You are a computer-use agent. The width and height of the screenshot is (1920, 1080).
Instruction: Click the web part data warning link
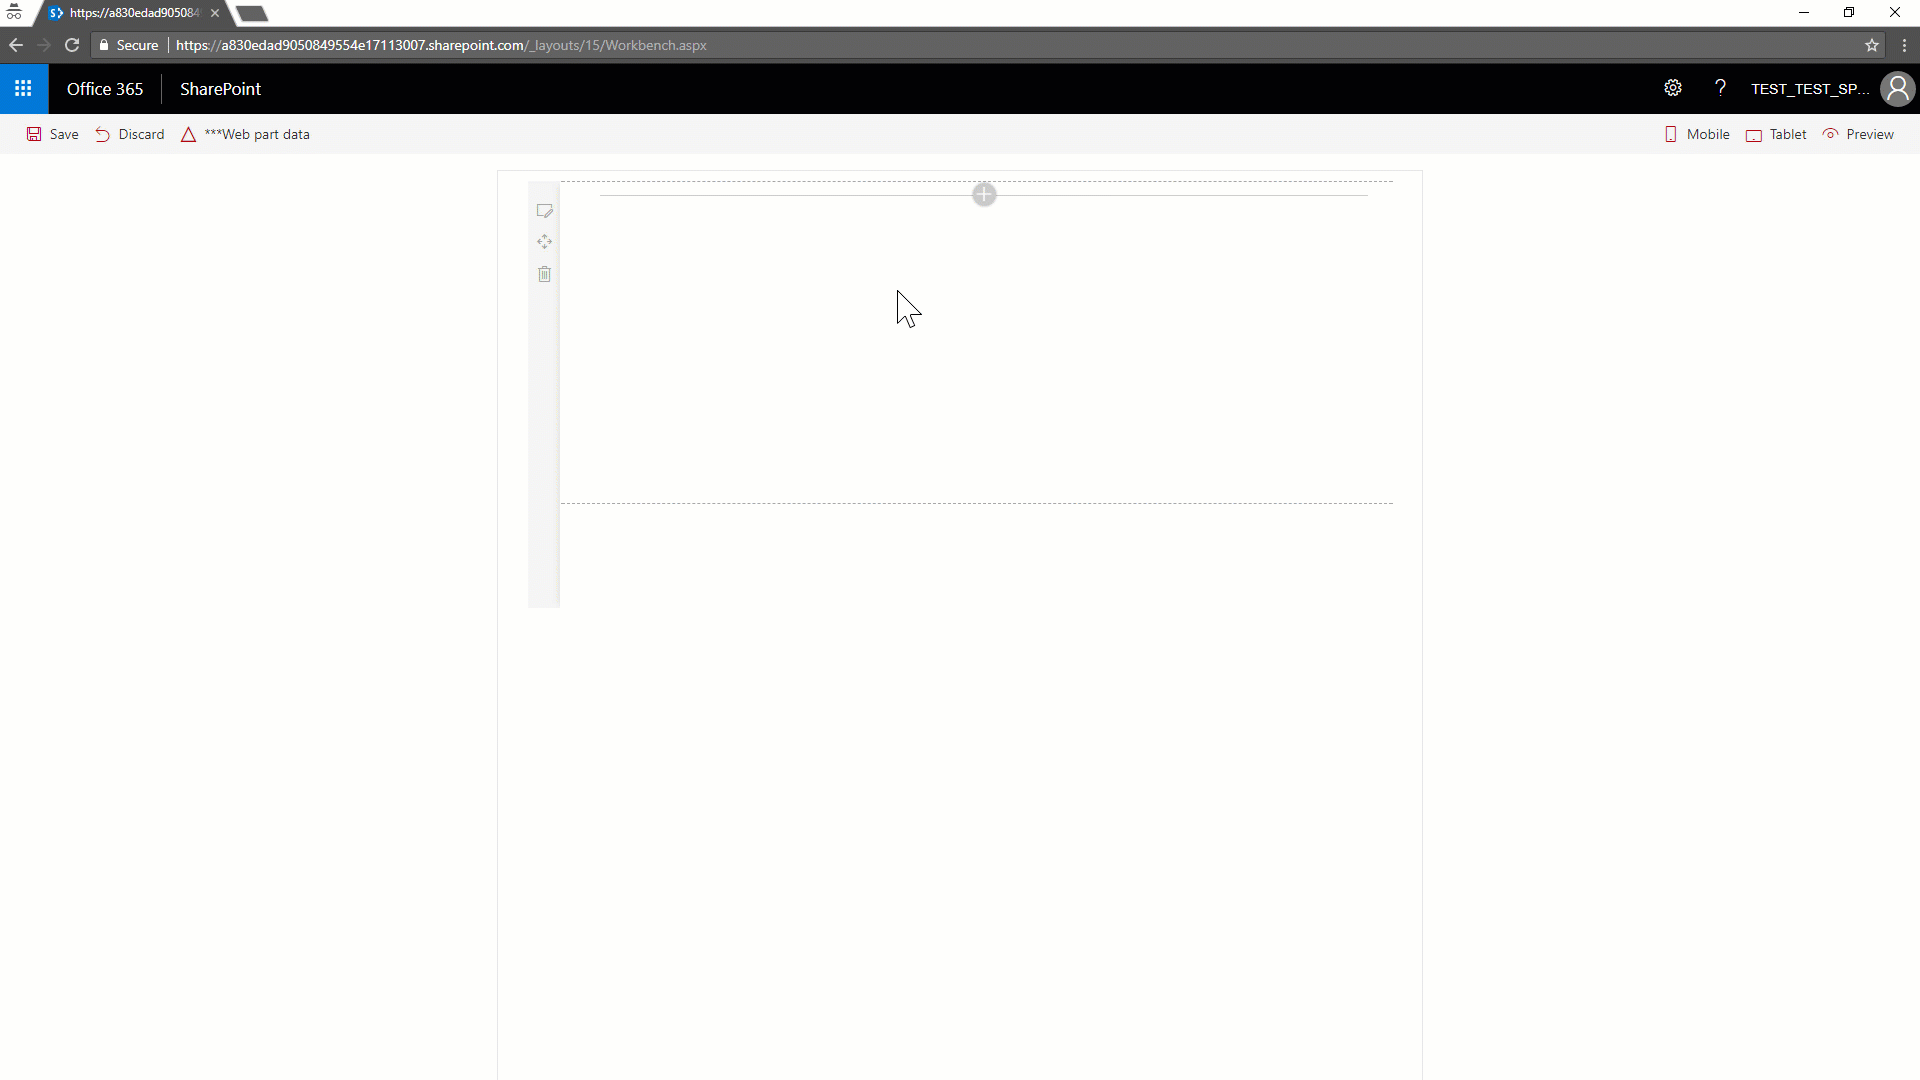244,133
